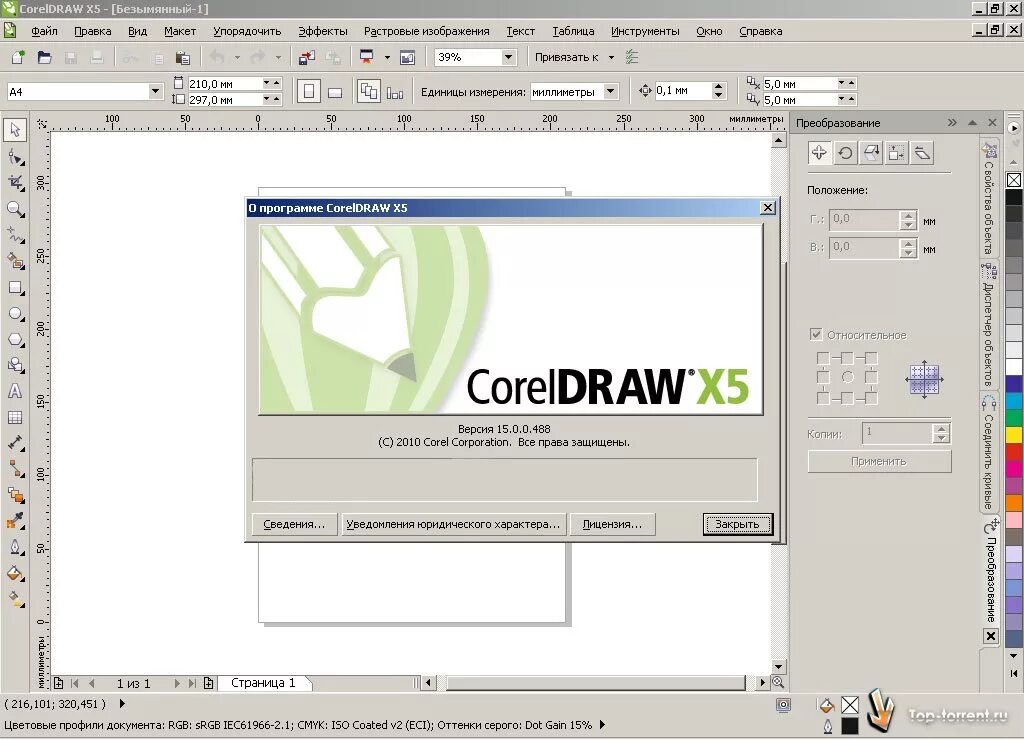
Task: Click the Лицензия... button
Action: pos(613,524)
